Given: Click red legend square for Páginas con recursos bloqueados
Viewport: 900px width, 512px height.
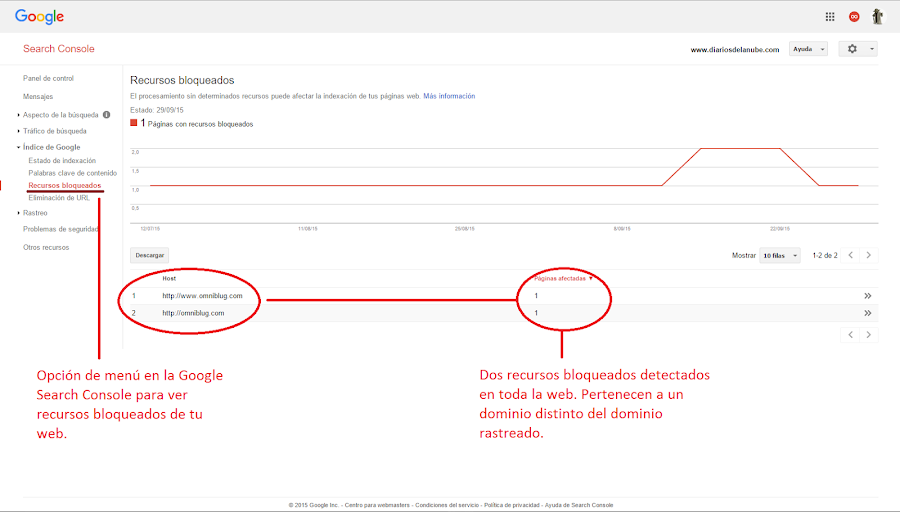Looking at the screenshot, I should 134,122.
